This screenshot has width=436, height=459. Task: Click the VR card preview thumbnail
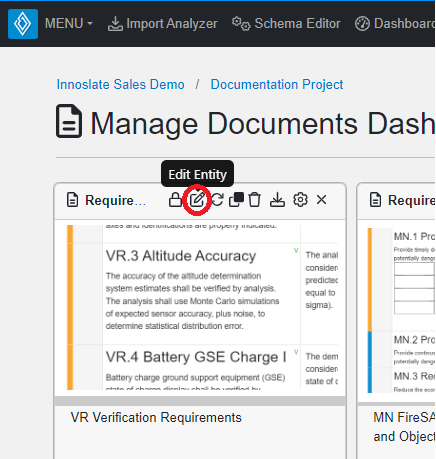(202, 307)
